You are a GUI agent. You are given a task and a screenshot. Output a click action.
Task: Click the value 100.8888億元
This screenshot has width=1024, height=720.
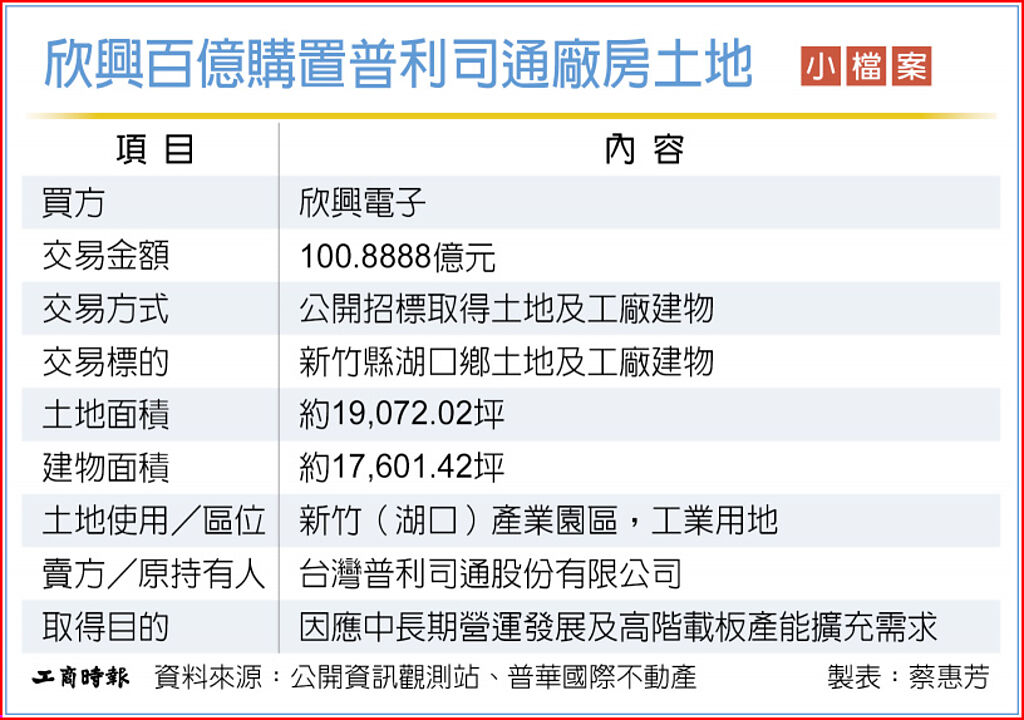[x=398, y=256]
